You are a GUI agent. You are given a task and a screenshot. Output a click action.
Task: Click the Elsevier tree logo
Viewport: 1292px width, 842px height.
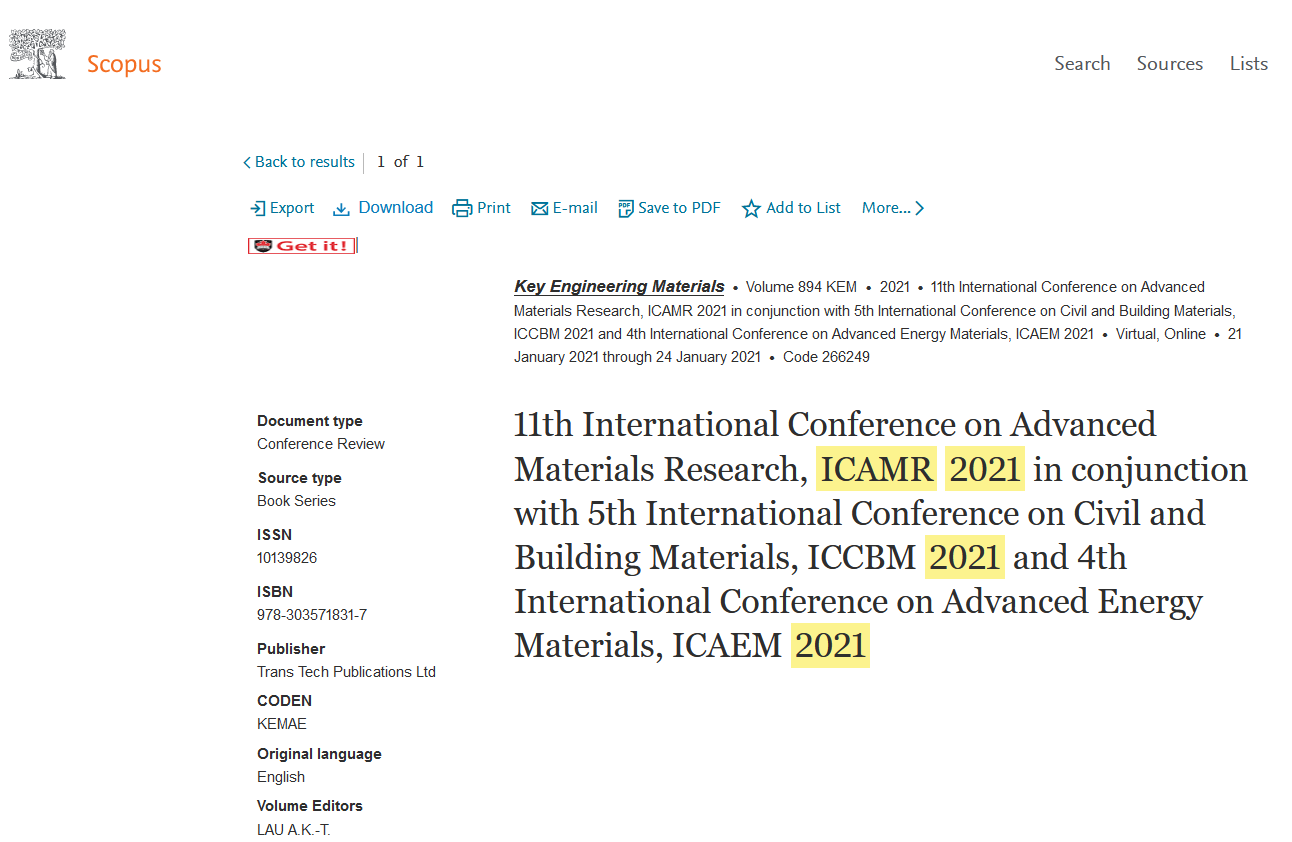point(38,55)
